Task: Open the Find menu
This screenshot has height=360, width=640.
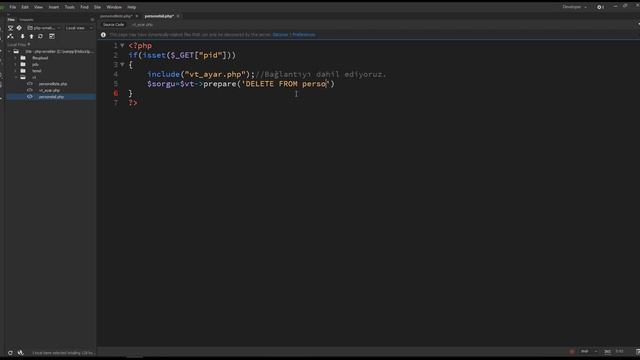Action: [84, 7]
